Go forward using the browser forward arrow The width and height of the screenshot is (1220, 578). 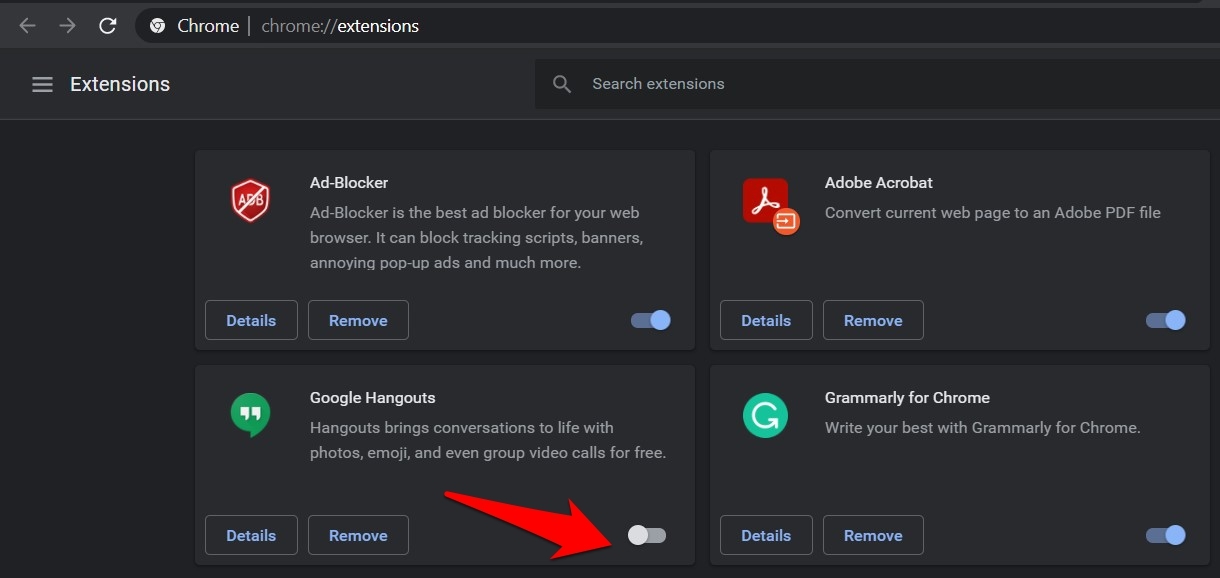click(x=67, y=26)
